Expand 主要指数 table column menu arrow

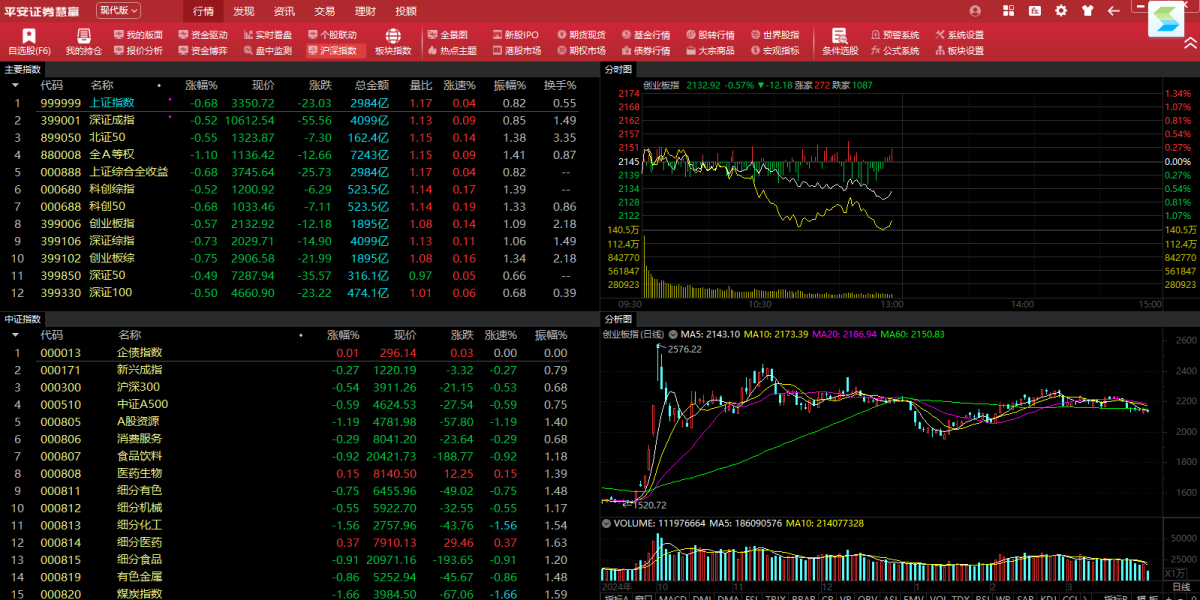[15, 86]
